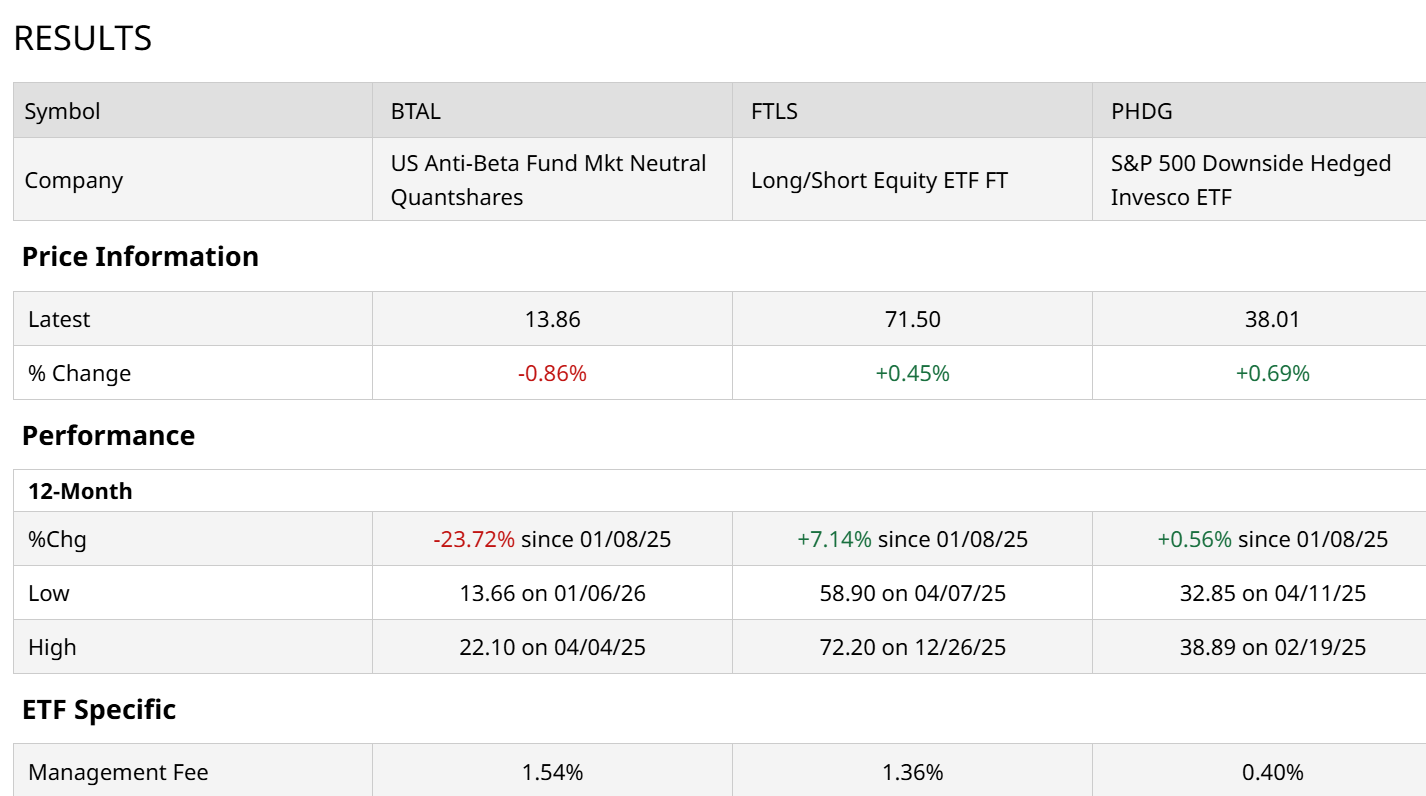The image size is (1426, 796).
Task: Click PHDG percent change +0.69%
Action: (1272, 374)
